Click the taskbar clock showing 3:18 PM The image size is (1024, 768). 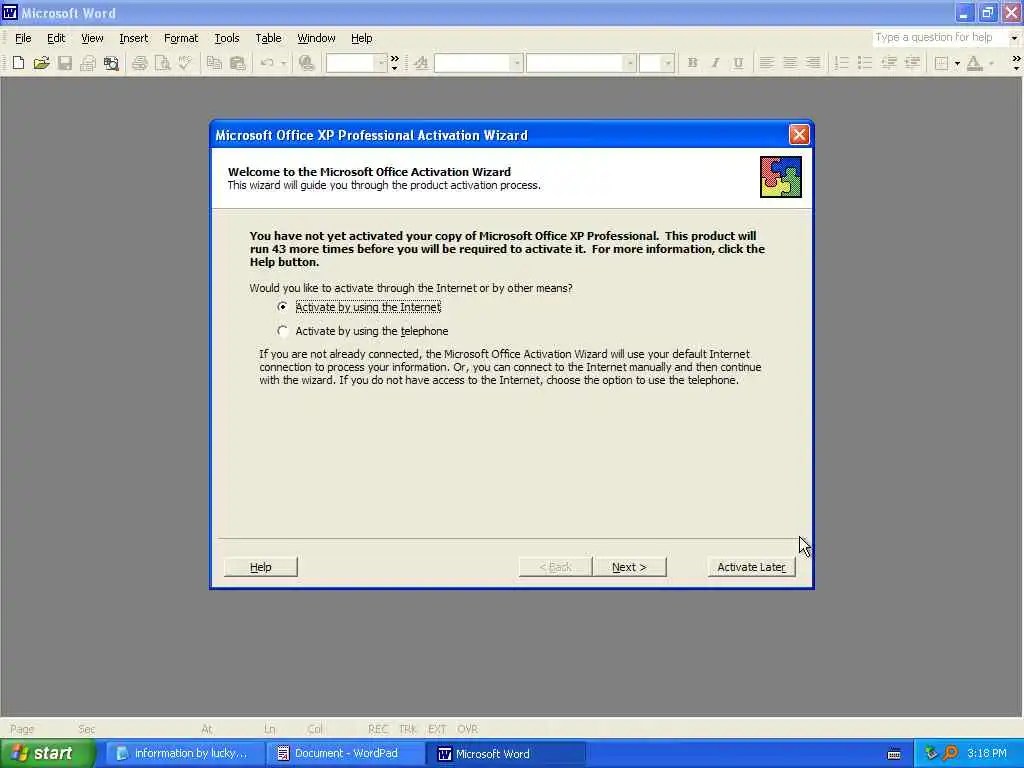pos(987,754)
